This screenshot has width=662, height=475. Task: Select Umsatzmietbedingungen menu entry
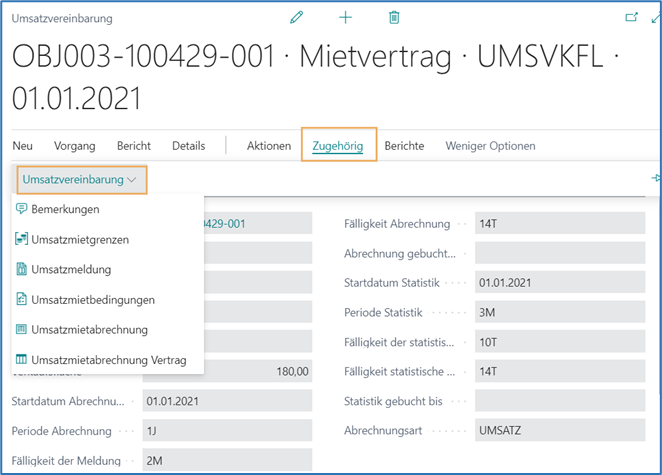[x=108, y=300]
